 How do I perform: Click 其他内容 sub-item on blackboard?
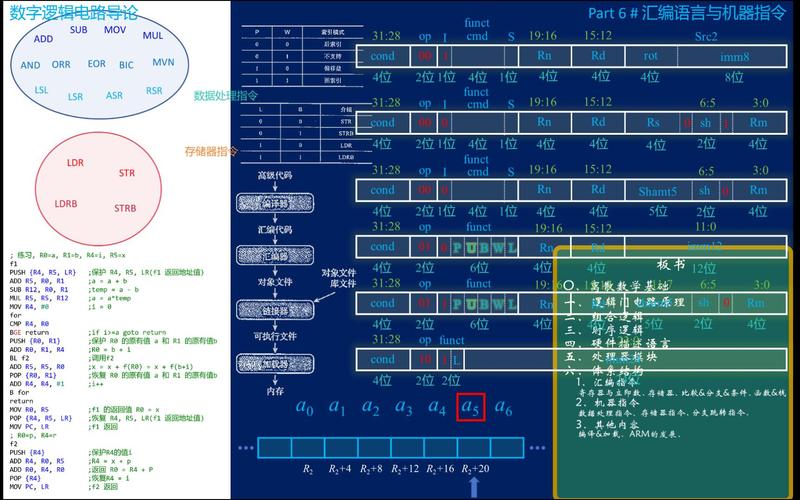(x=616, y=423)
